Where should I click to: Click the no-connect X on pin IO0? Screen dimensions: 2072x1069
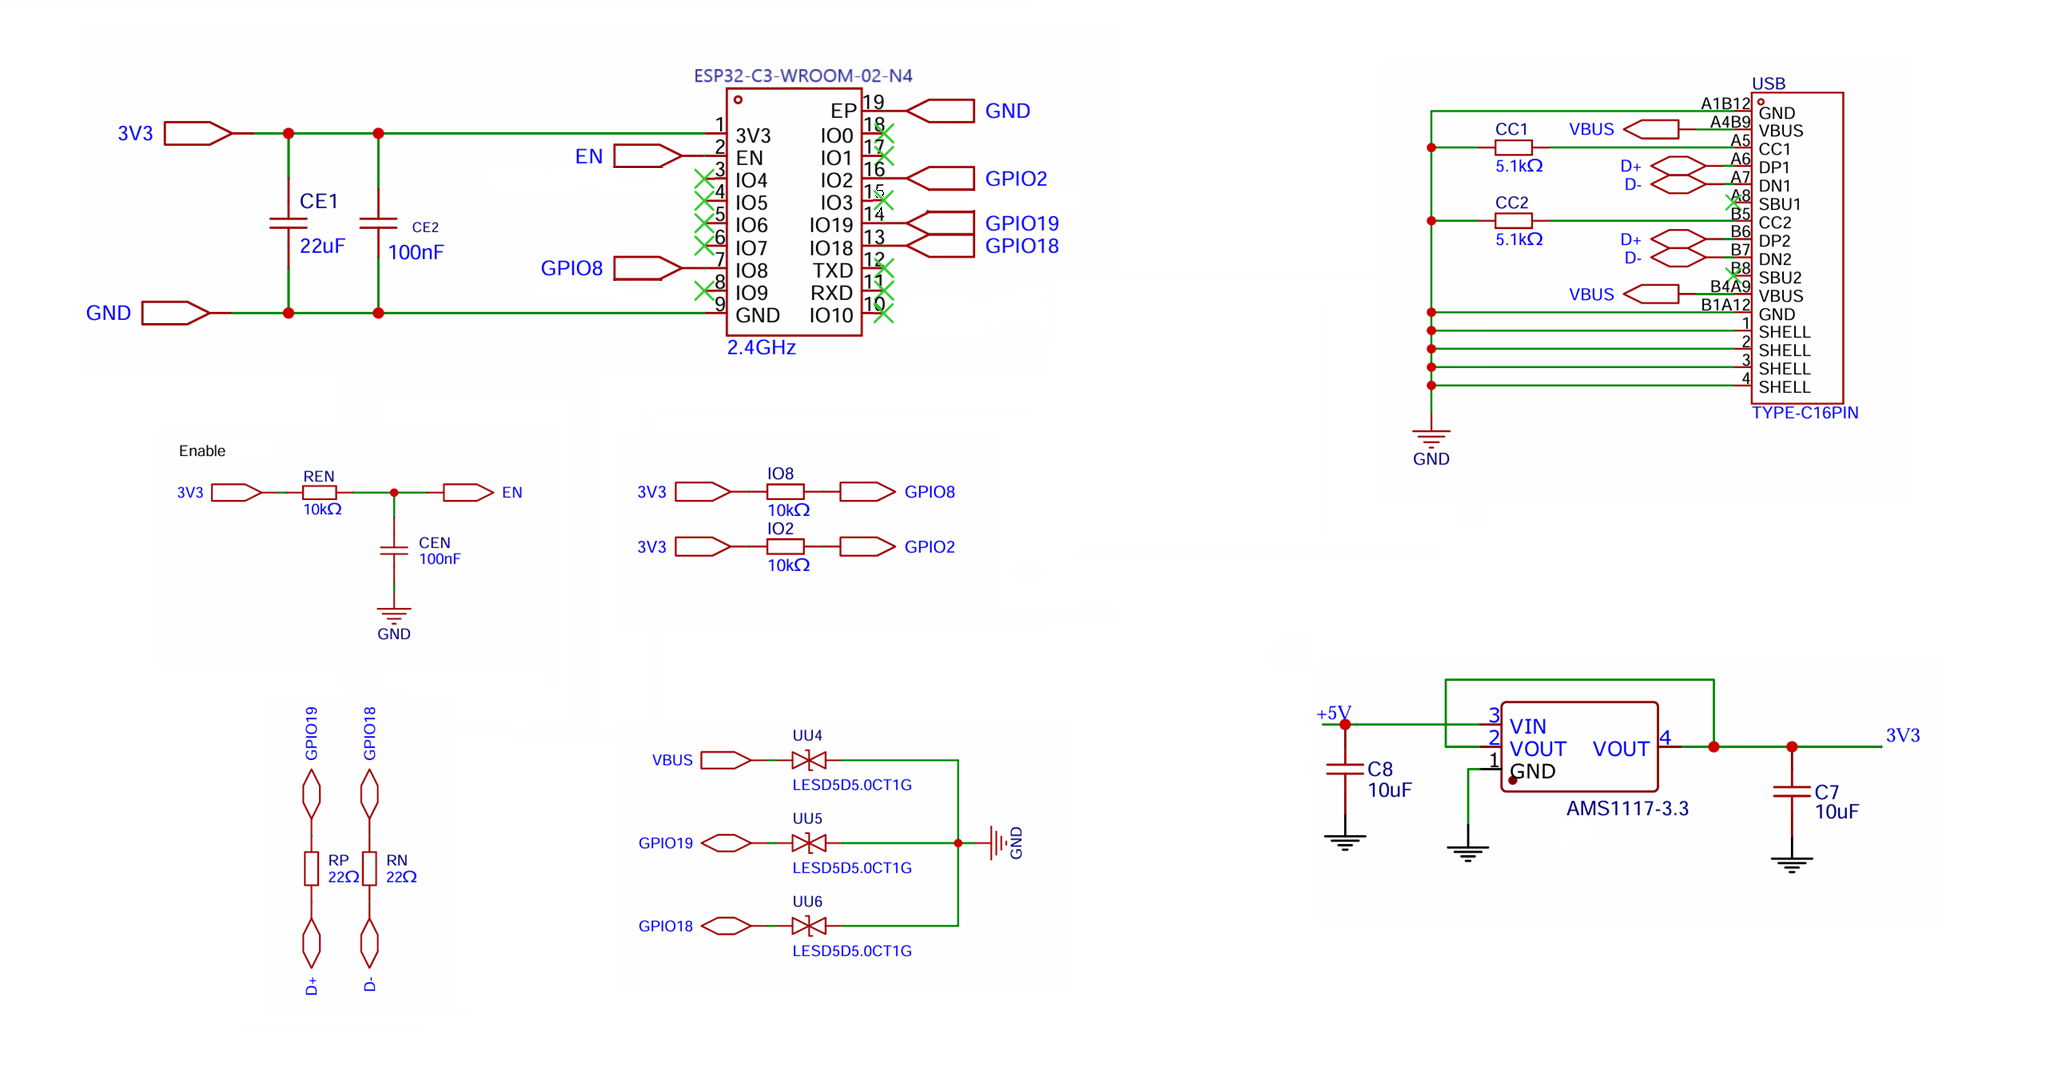pos(884,134)
